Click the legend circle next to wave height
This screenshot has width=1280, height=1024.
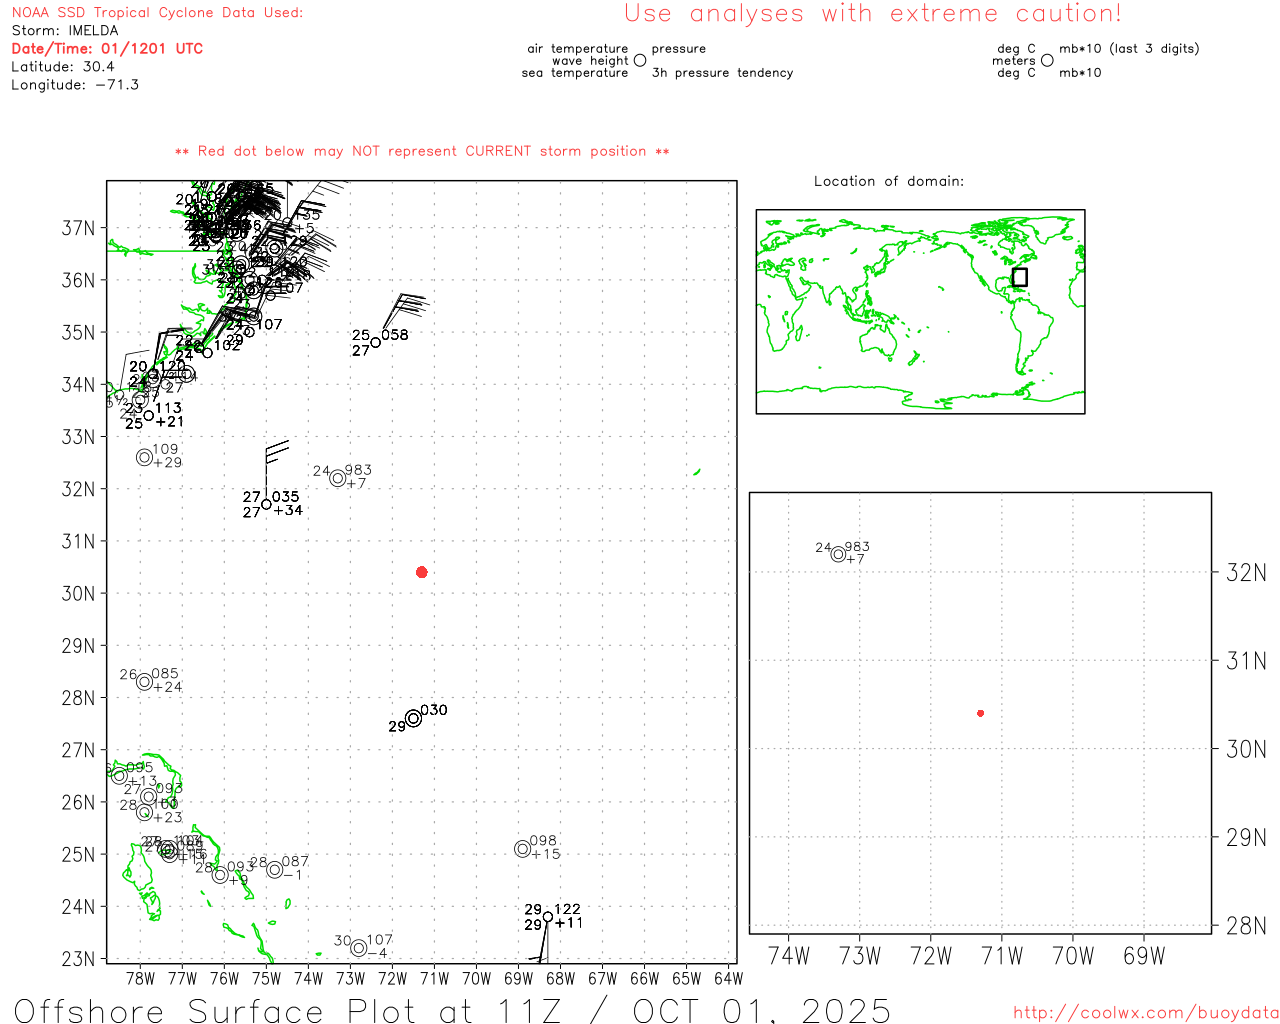[x=640, y=61]
